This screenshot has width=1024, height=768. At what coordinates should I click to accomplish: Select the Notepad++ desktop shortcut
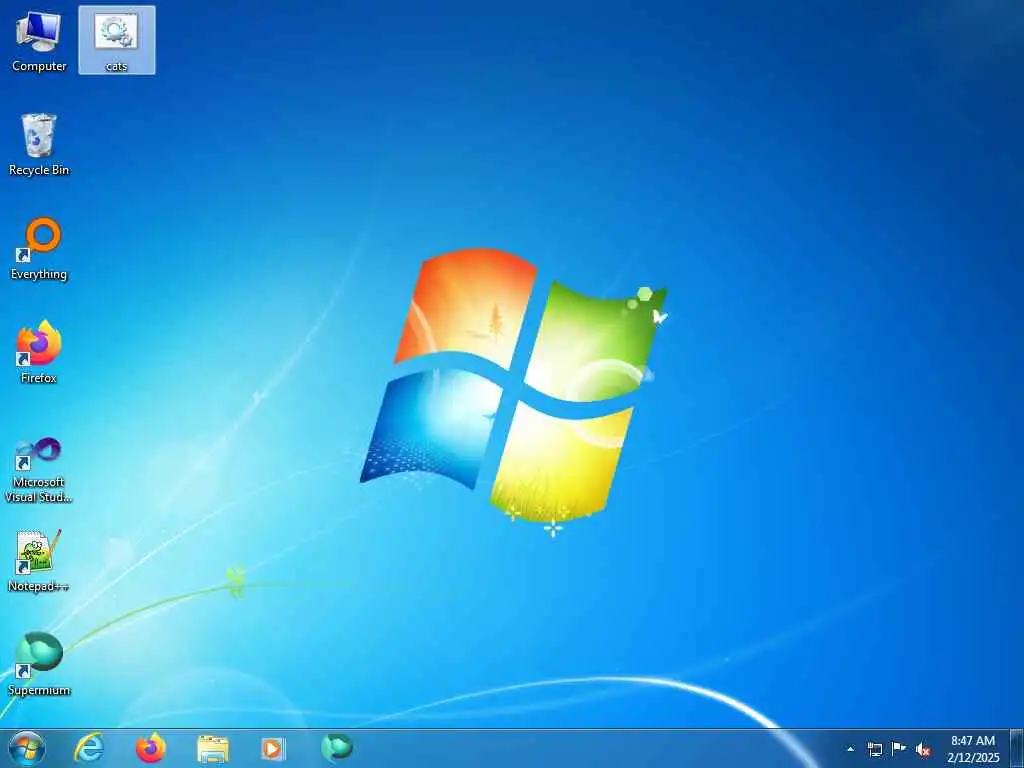click(x=39, y=560)
